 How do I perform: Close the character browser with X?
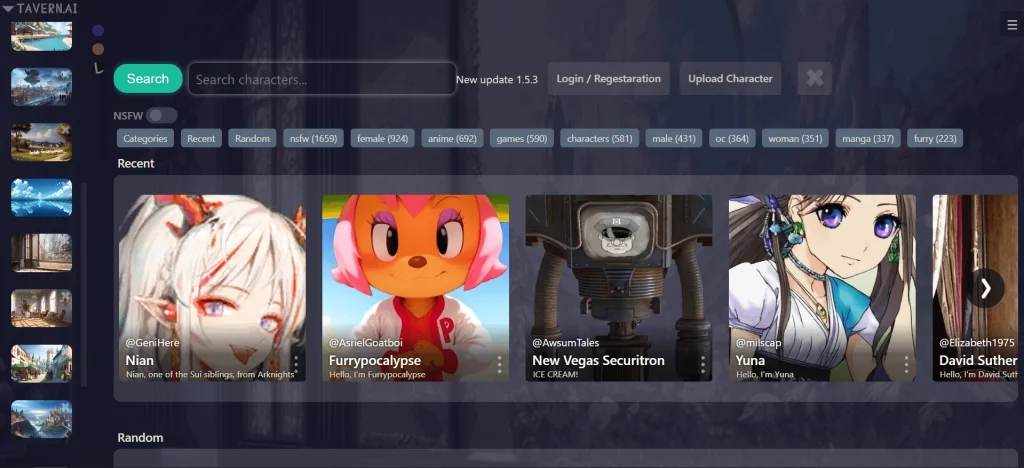814,78
